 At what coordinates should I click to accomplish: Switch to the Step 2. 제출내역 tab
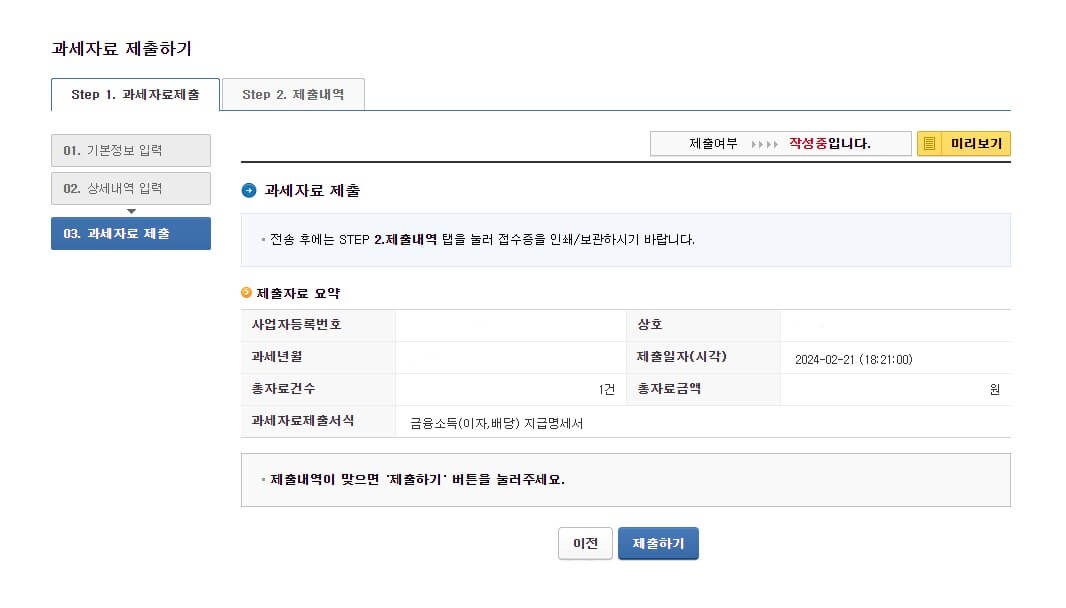(293, 94)
